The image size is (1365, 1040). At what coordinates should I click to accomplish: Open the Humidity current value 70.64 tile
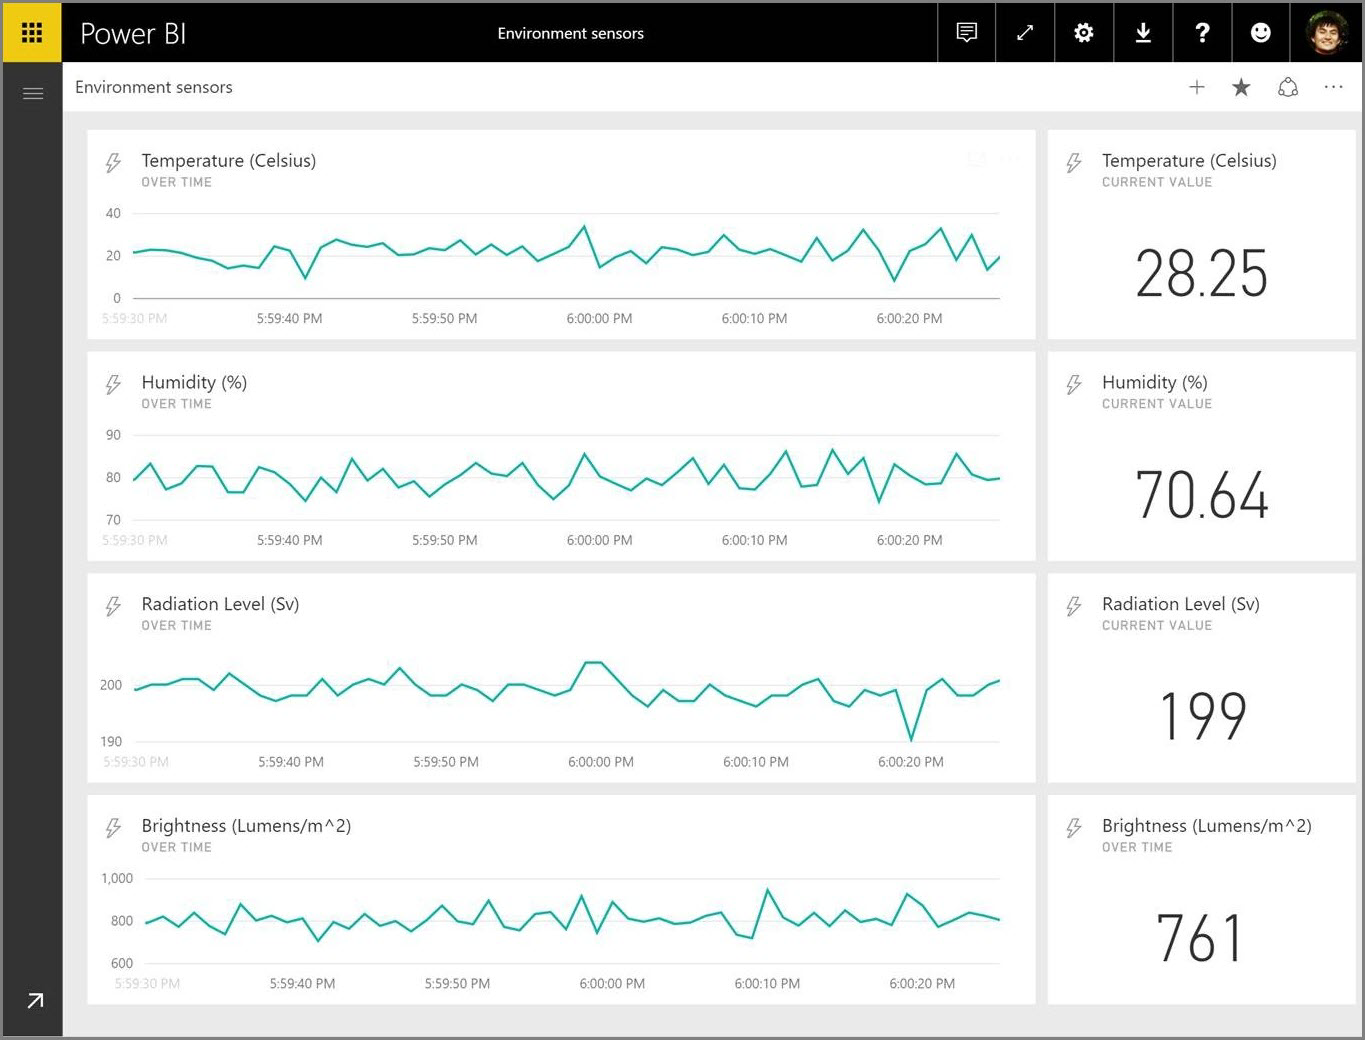(x=1201, y=455)
